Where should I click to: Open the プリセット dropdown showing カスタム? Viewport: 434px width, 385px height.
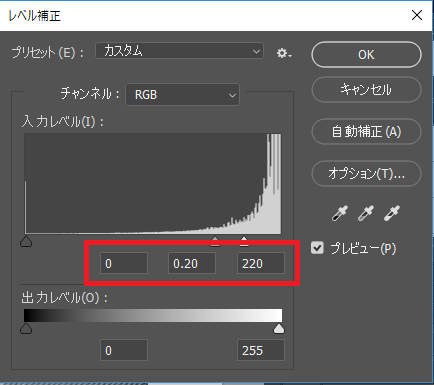pos(180,51)
